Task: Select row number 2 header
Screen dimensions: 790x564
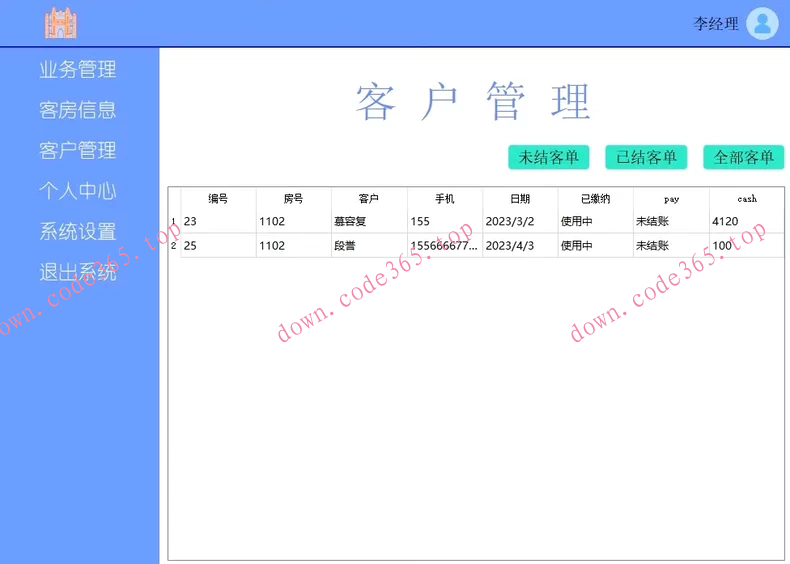Action: 174,245
